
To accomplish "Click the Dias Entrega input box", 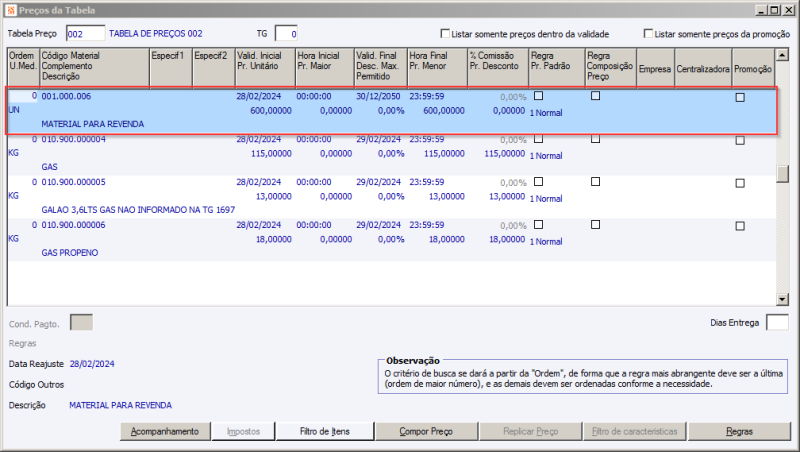I will click(x=777, y=322).
